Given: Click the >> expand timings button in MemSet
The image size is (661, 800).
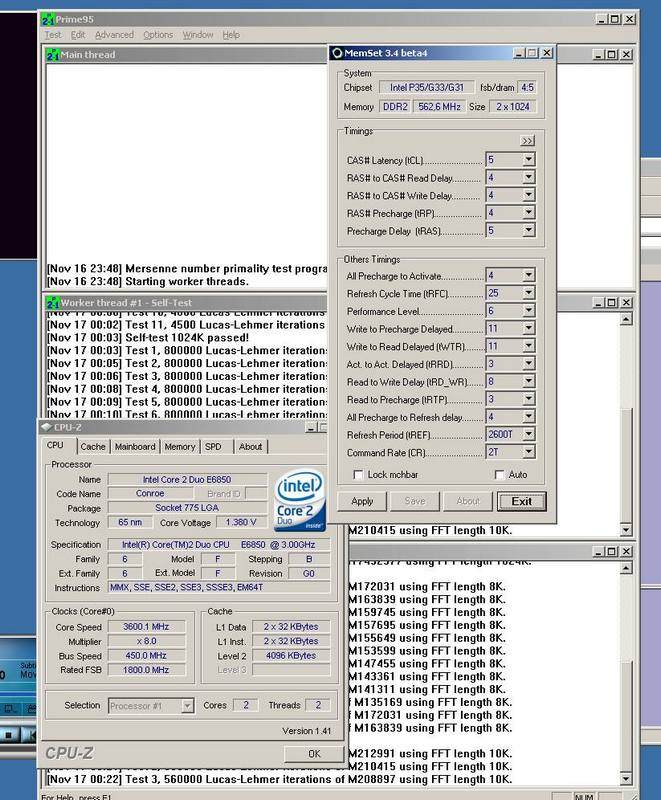Looking at the screenshot, I should tap(527, 141).
